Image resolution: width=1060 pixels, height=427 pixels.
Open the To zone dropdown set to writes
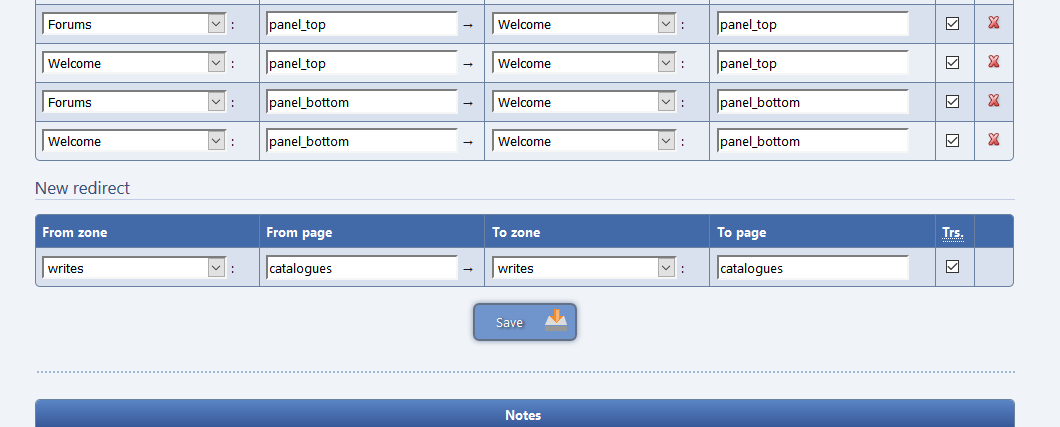pyautogui.click(x=584, y=268)
